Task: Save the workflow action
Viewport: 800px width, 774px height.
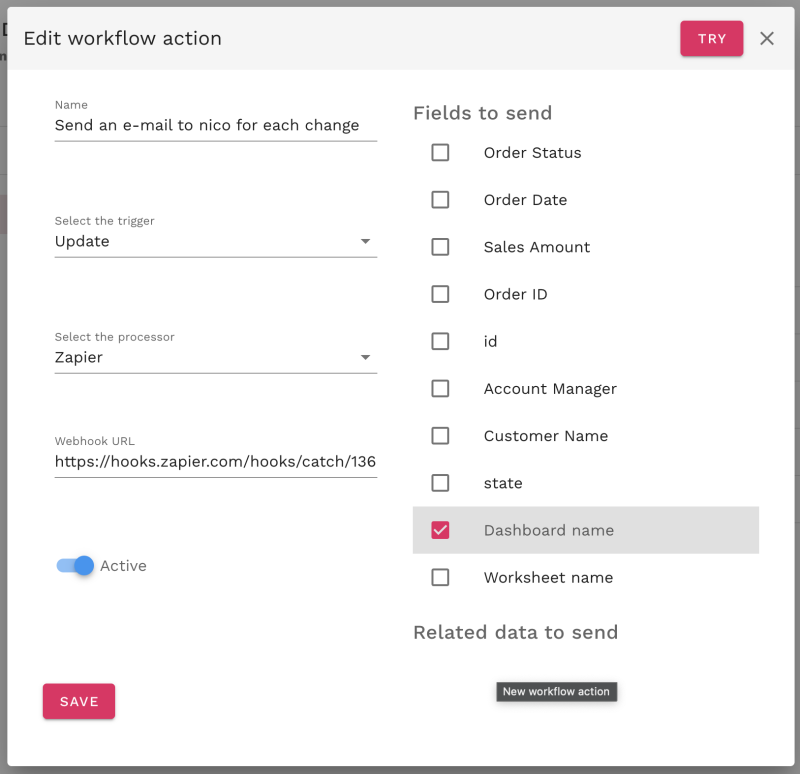Action: tap(78, 701)
